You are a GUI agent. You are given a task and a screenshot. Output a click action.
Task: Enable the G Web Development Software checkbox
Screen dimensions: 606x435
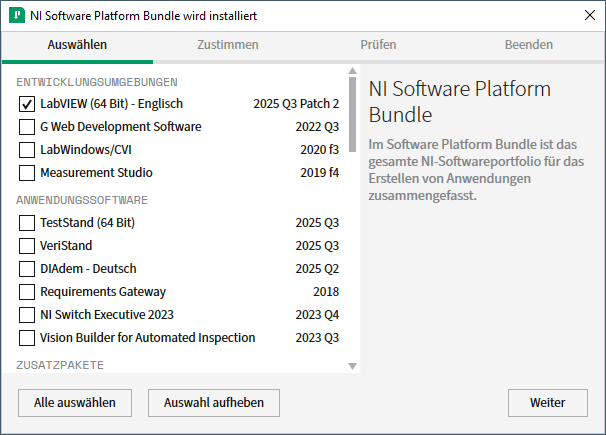[x=27, y=127]
